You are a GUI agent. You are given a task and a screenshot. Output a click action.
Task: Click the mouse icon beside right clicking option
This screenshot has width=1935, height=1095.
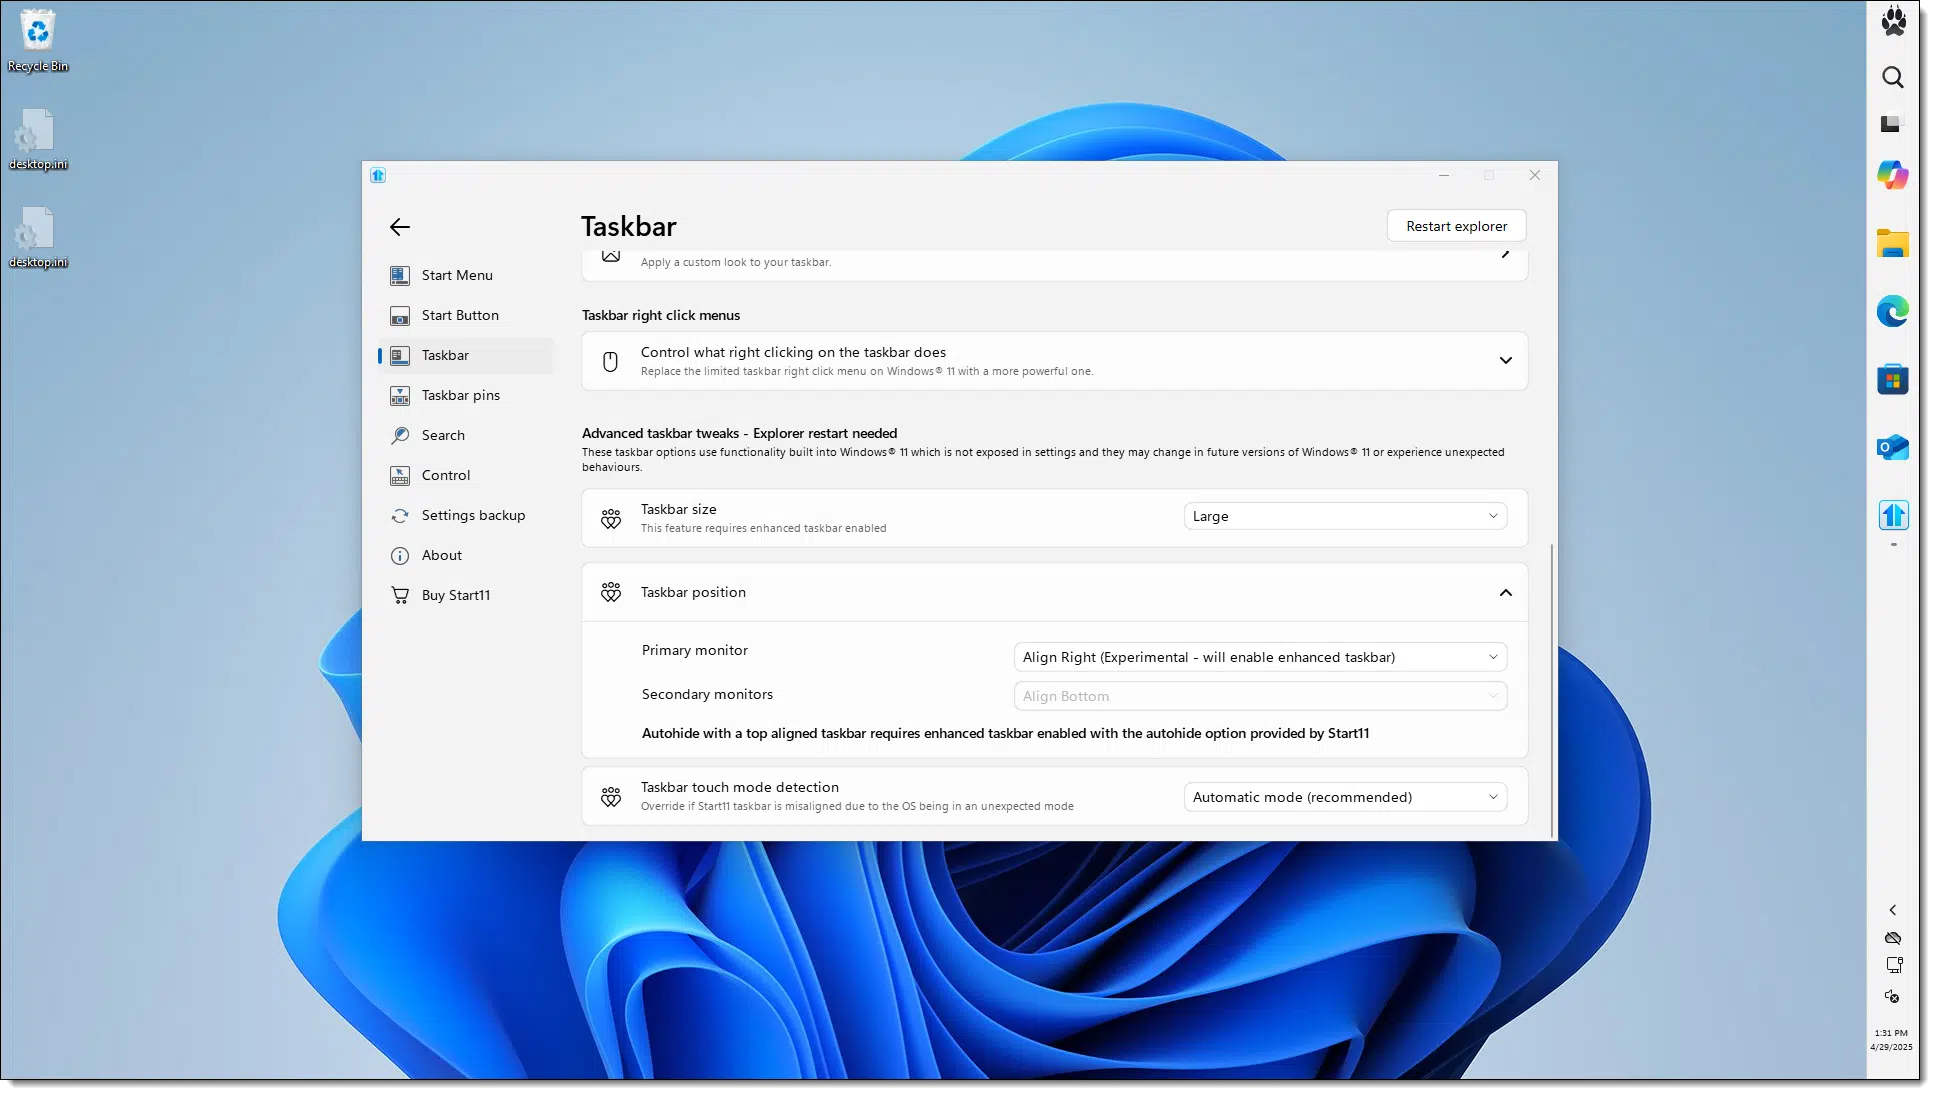pyautogui.click(x=610, y=361)
